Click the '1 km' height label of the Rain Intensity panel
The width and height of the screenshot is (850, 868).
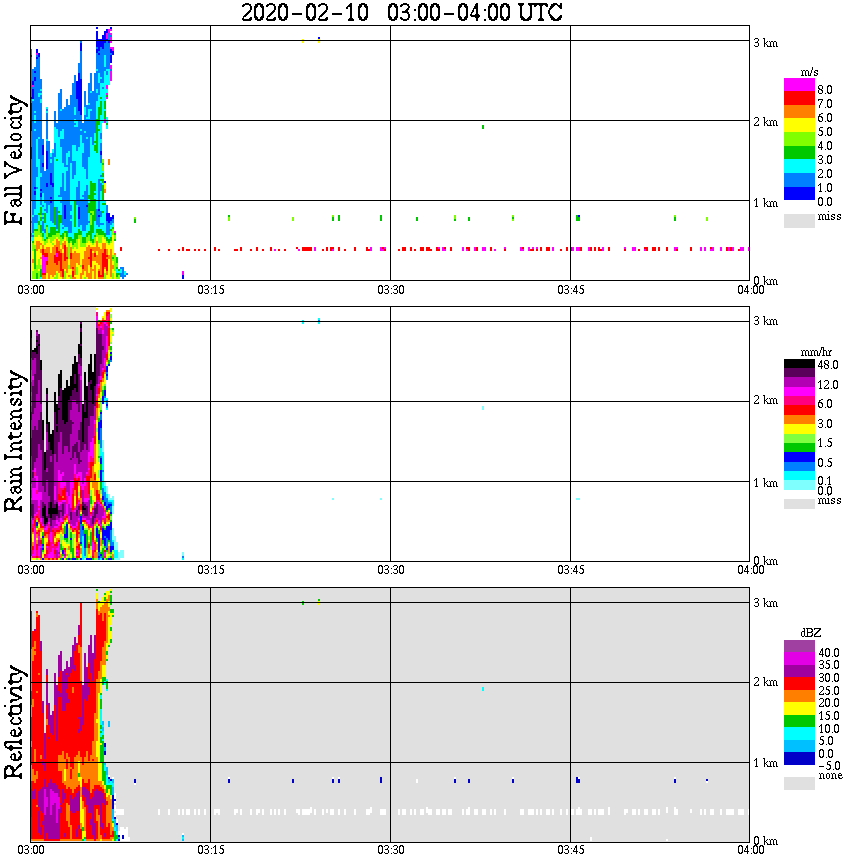click(x=765, y=483)
